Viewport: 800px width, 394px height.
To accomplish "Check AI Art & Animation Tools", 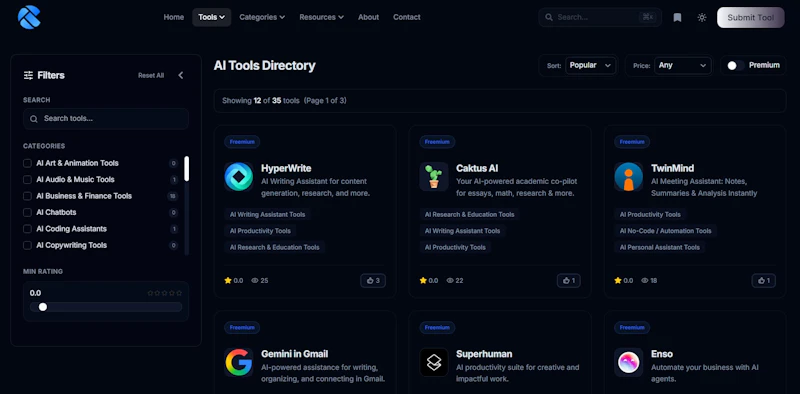I will coord(28,163).
